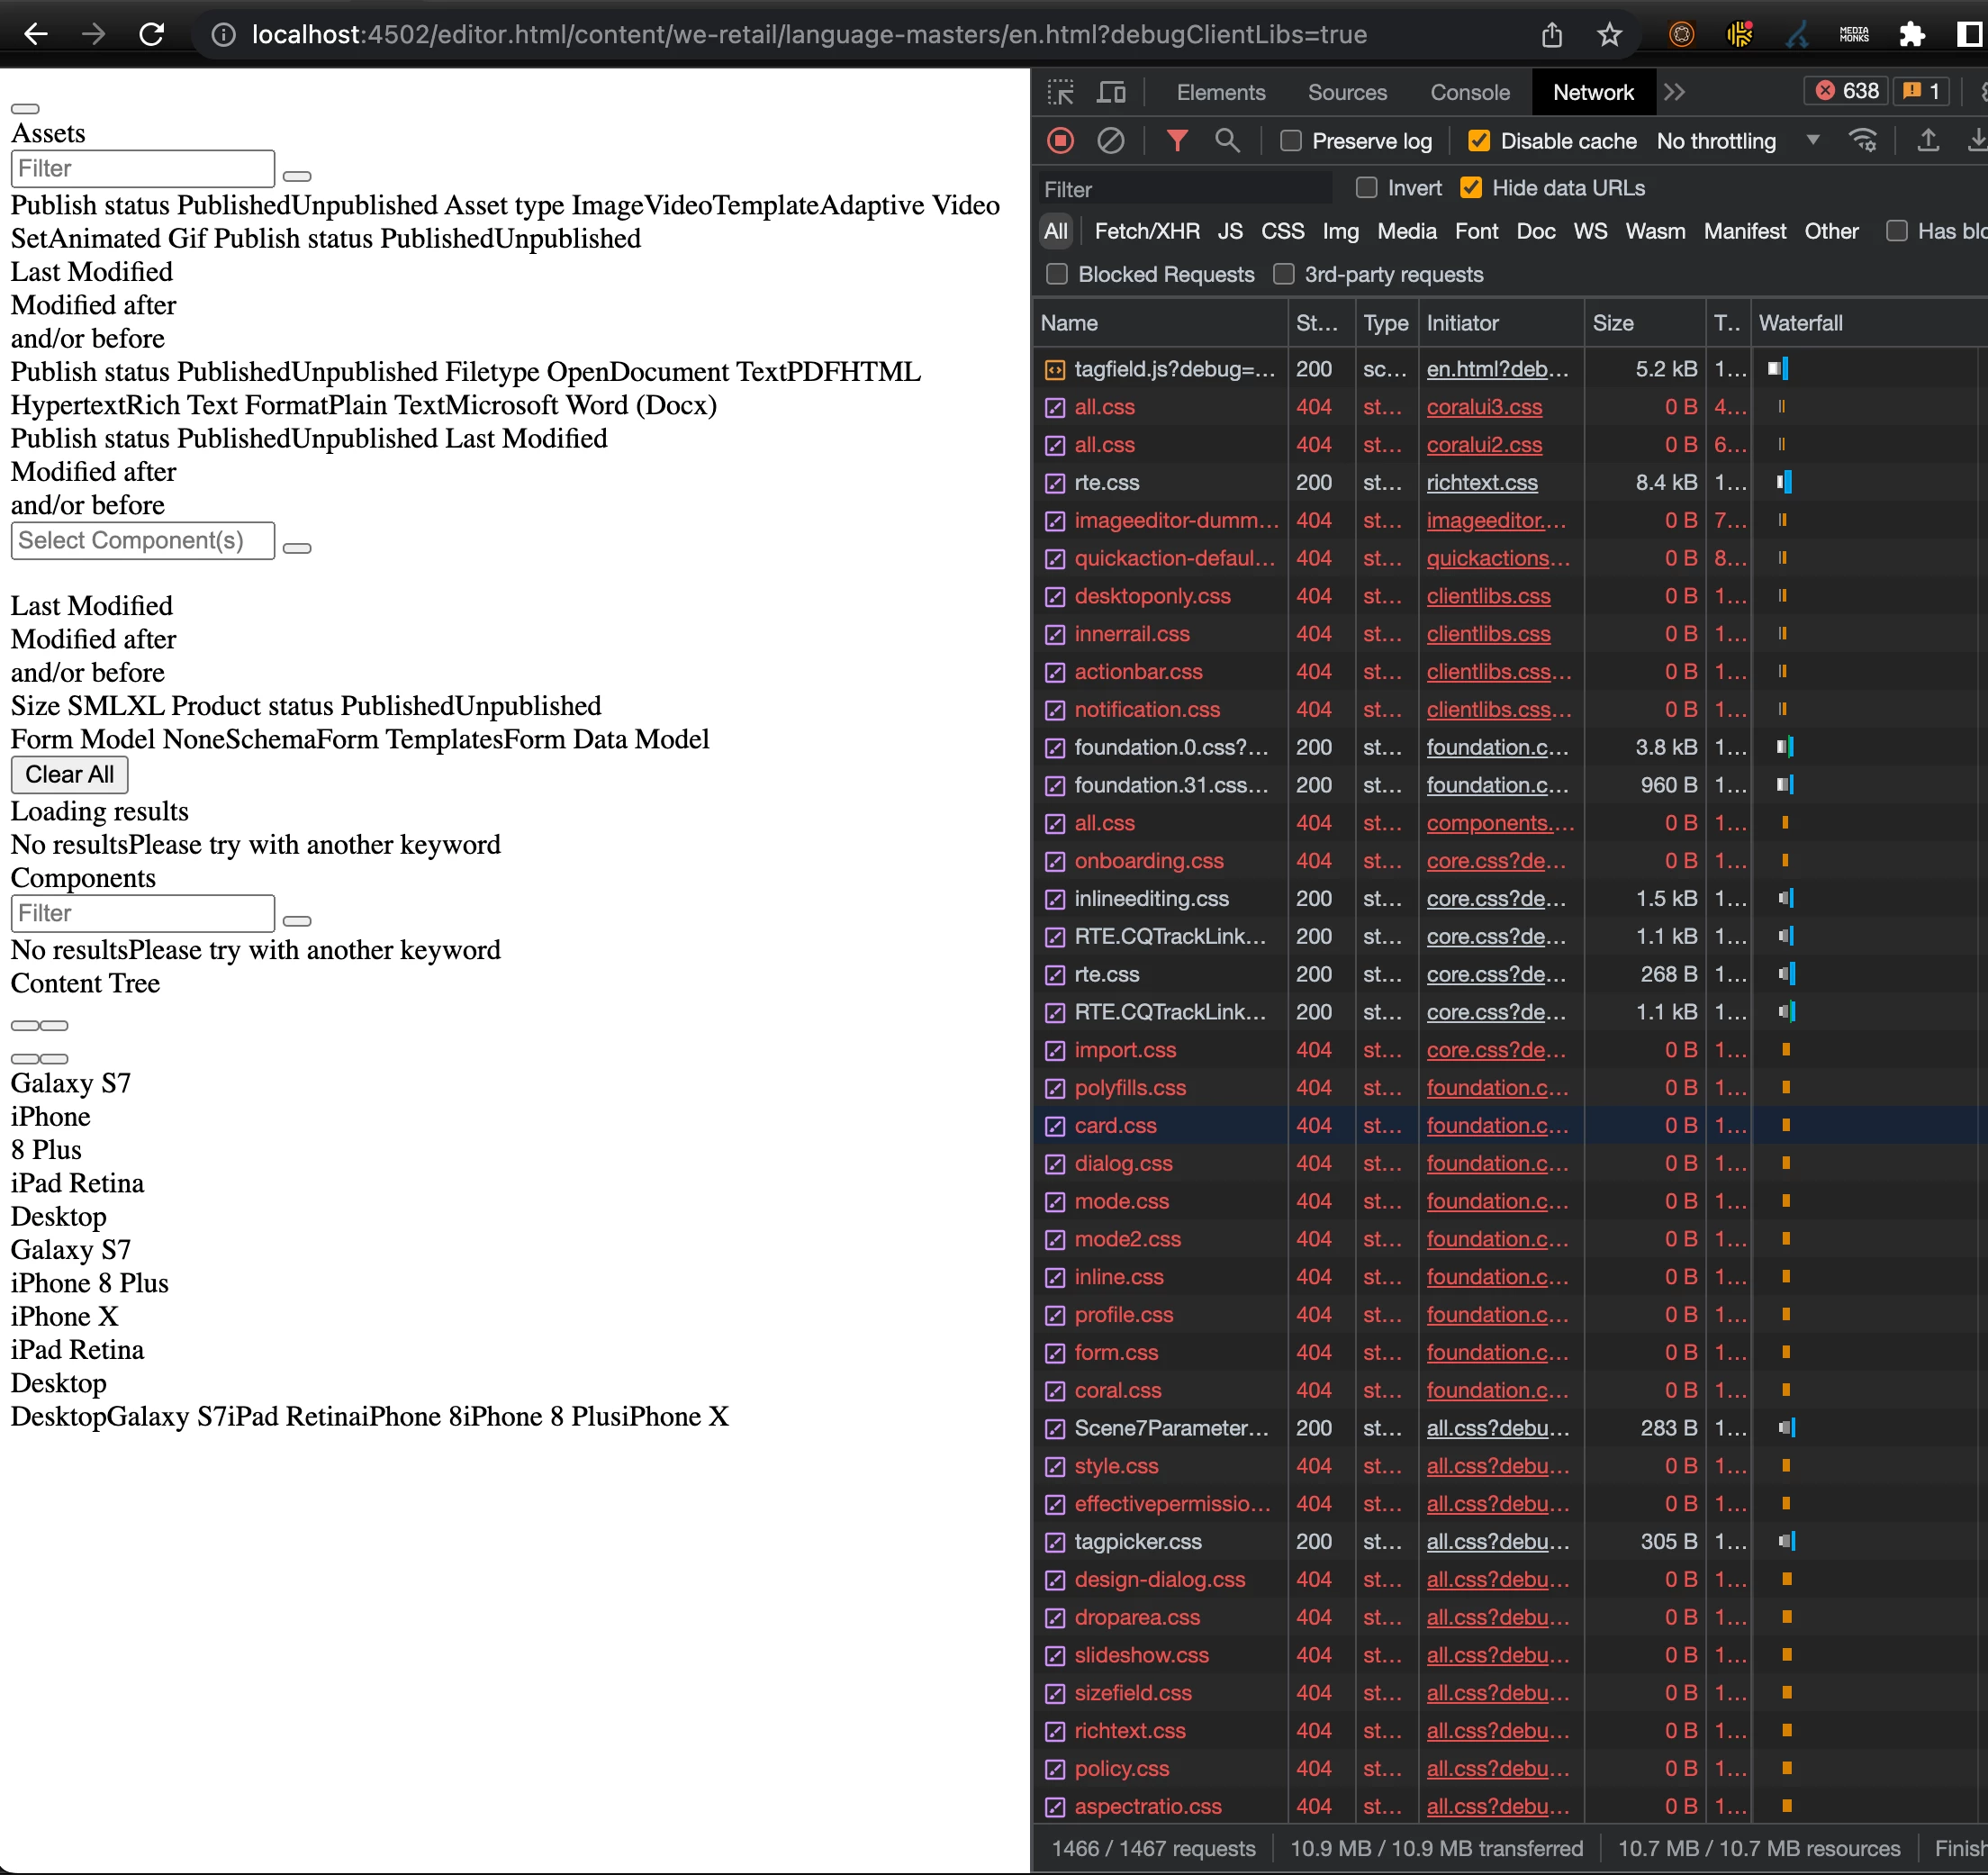Screen dimensions: 1988x1875
Task: Activate the inspect element picker icon
Action: (x=1060, y=92)
